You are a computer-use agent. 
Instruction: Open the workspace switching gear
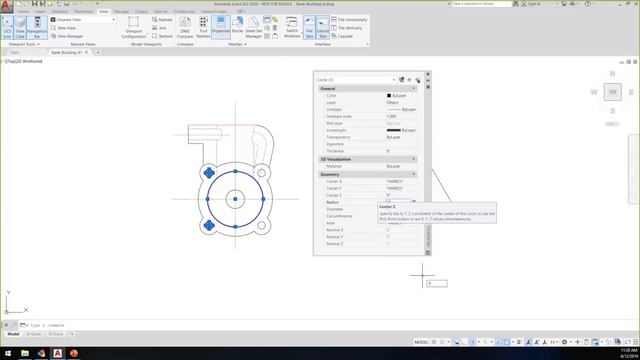[565, 342]
